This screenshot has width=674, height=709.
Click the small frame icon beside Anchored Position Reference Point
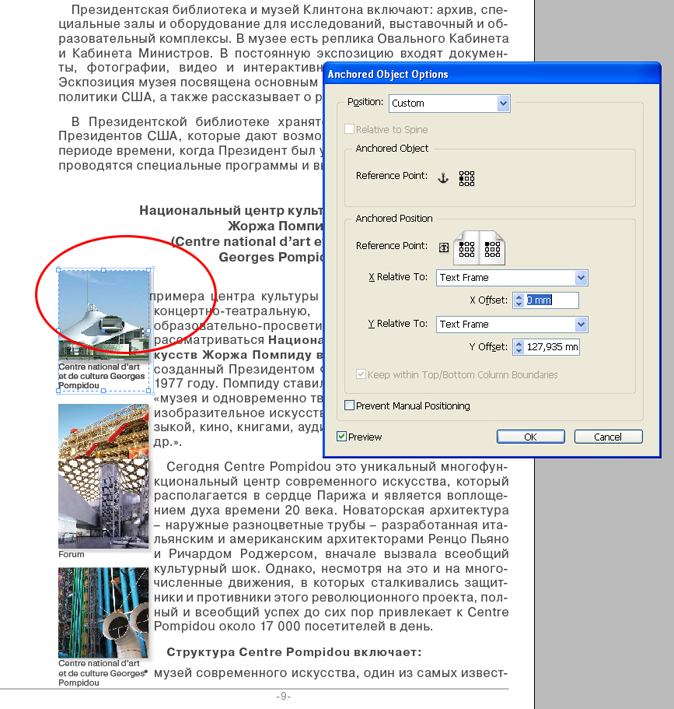point(444,247)
